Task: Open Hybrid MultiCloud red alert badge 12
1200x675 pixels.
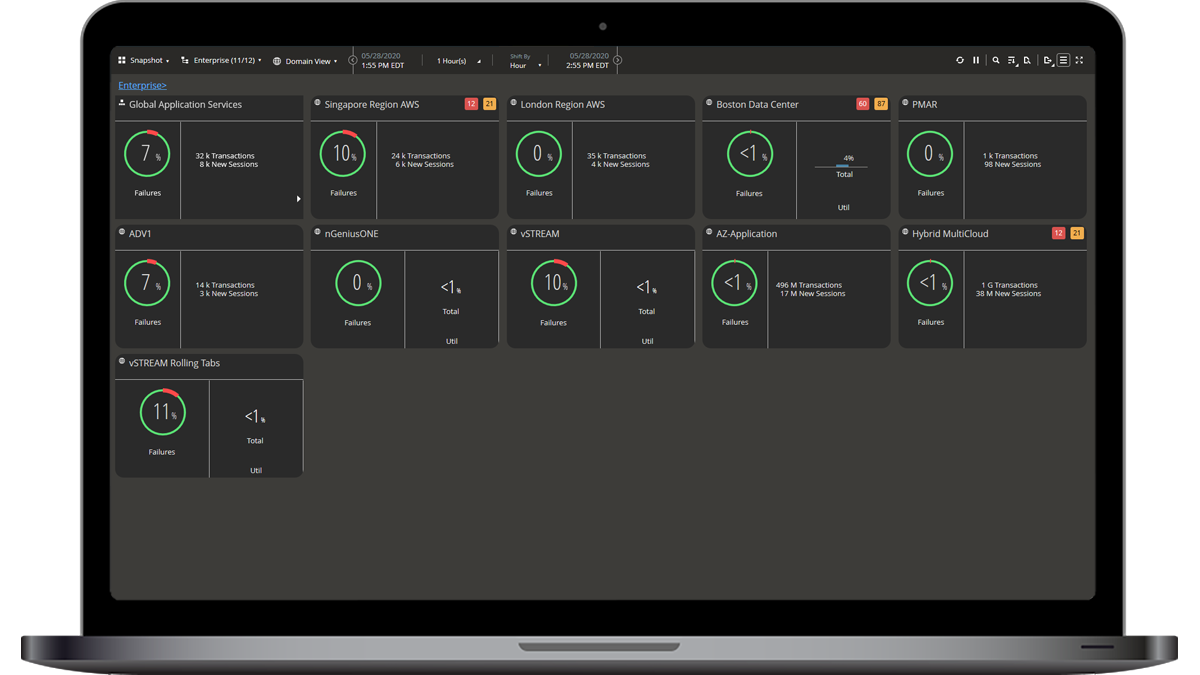Action: point(1059,233)
